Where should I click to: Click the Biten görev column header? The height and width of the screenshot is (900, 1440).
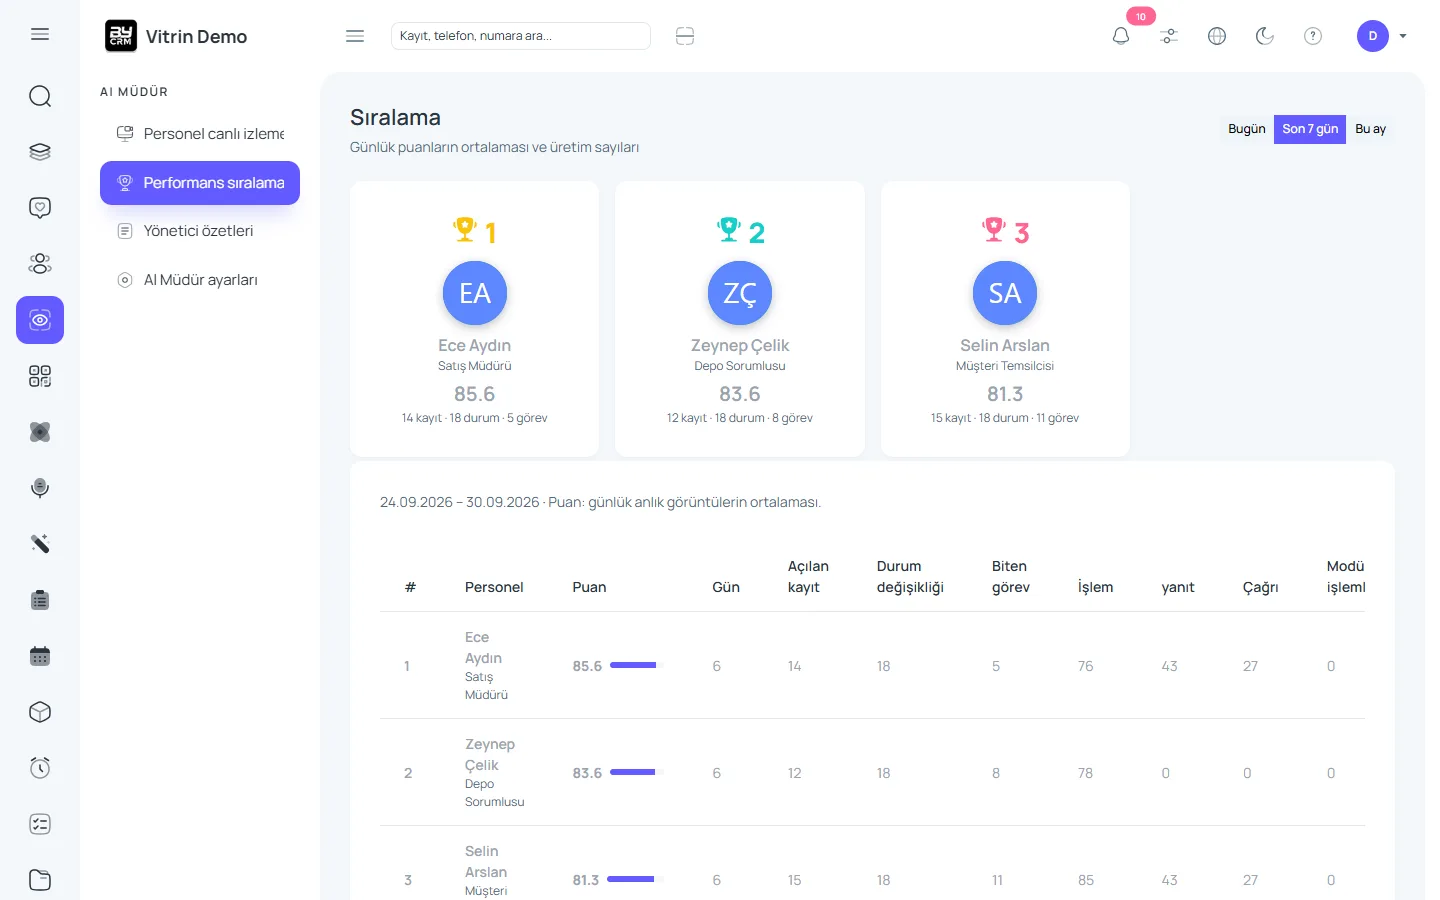tap(1011, 577)
